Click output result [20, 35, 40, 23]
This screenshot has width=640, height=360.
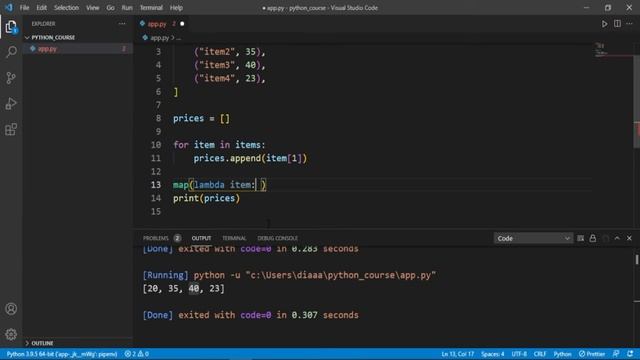pyautogui.click(x=184, y=289)
